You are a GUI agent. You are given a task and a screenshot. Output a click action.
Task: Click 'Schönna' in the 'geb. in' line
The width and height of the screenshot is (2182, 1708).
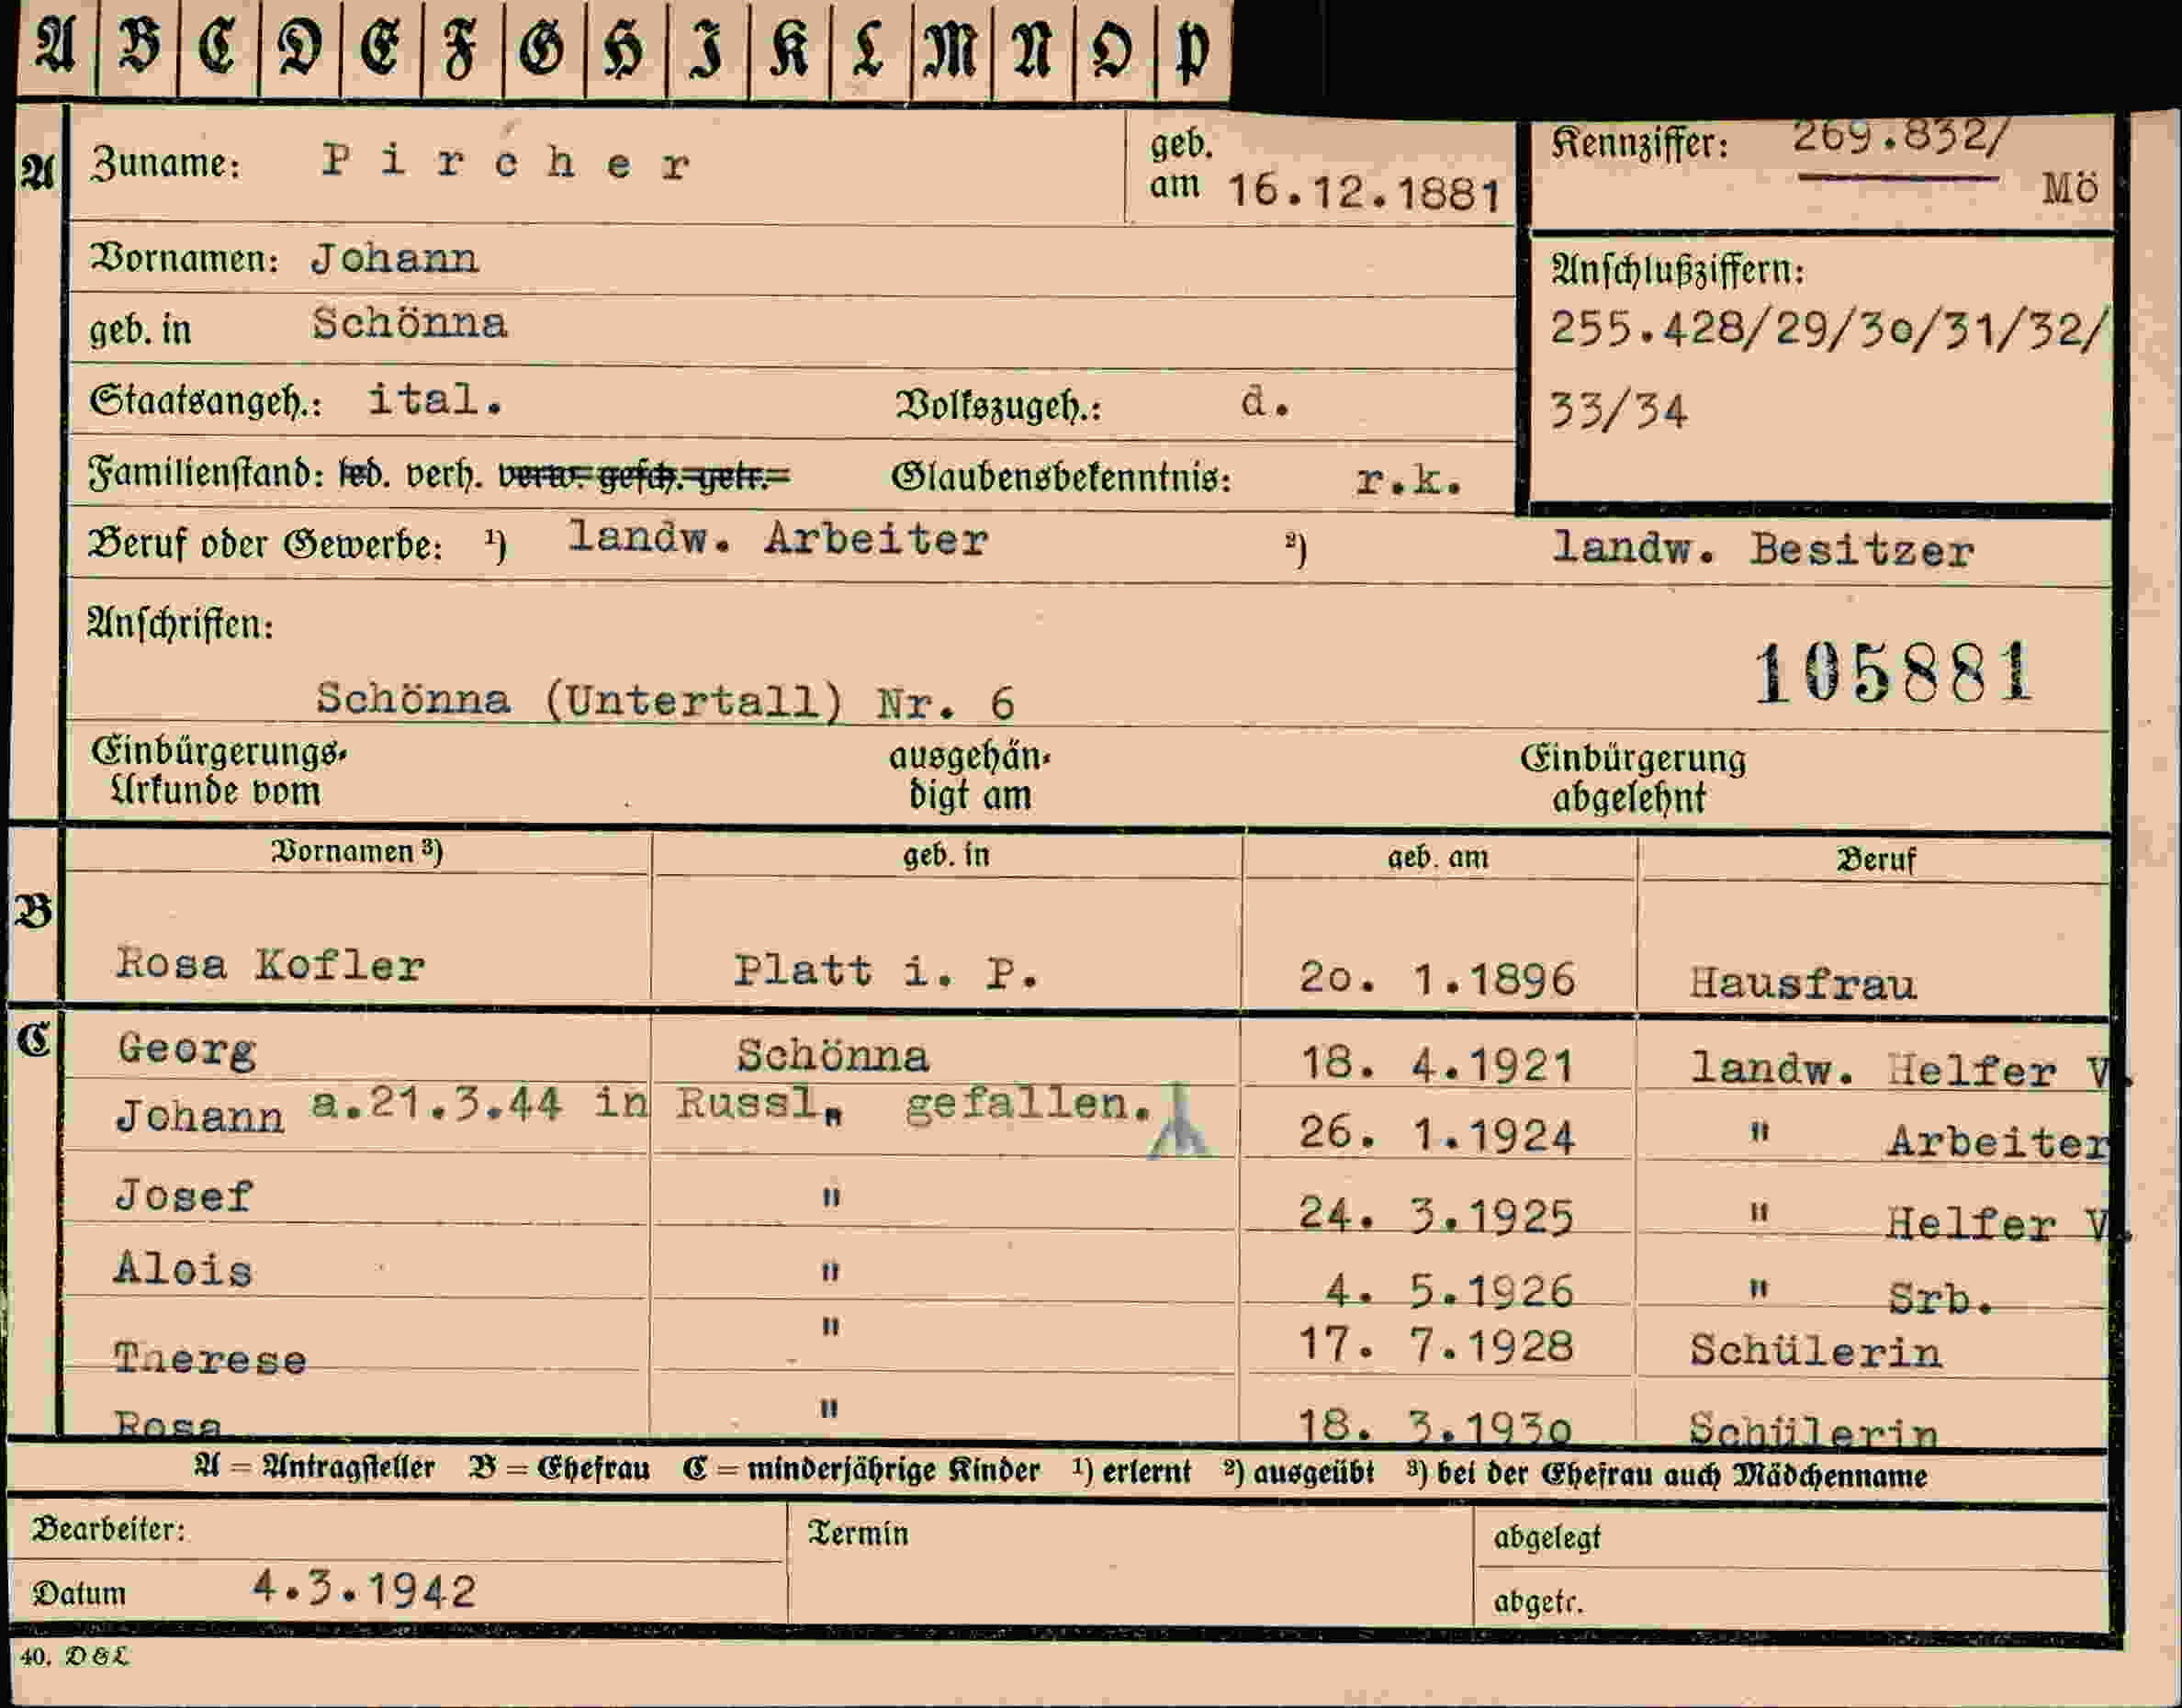tap(410, 324)
